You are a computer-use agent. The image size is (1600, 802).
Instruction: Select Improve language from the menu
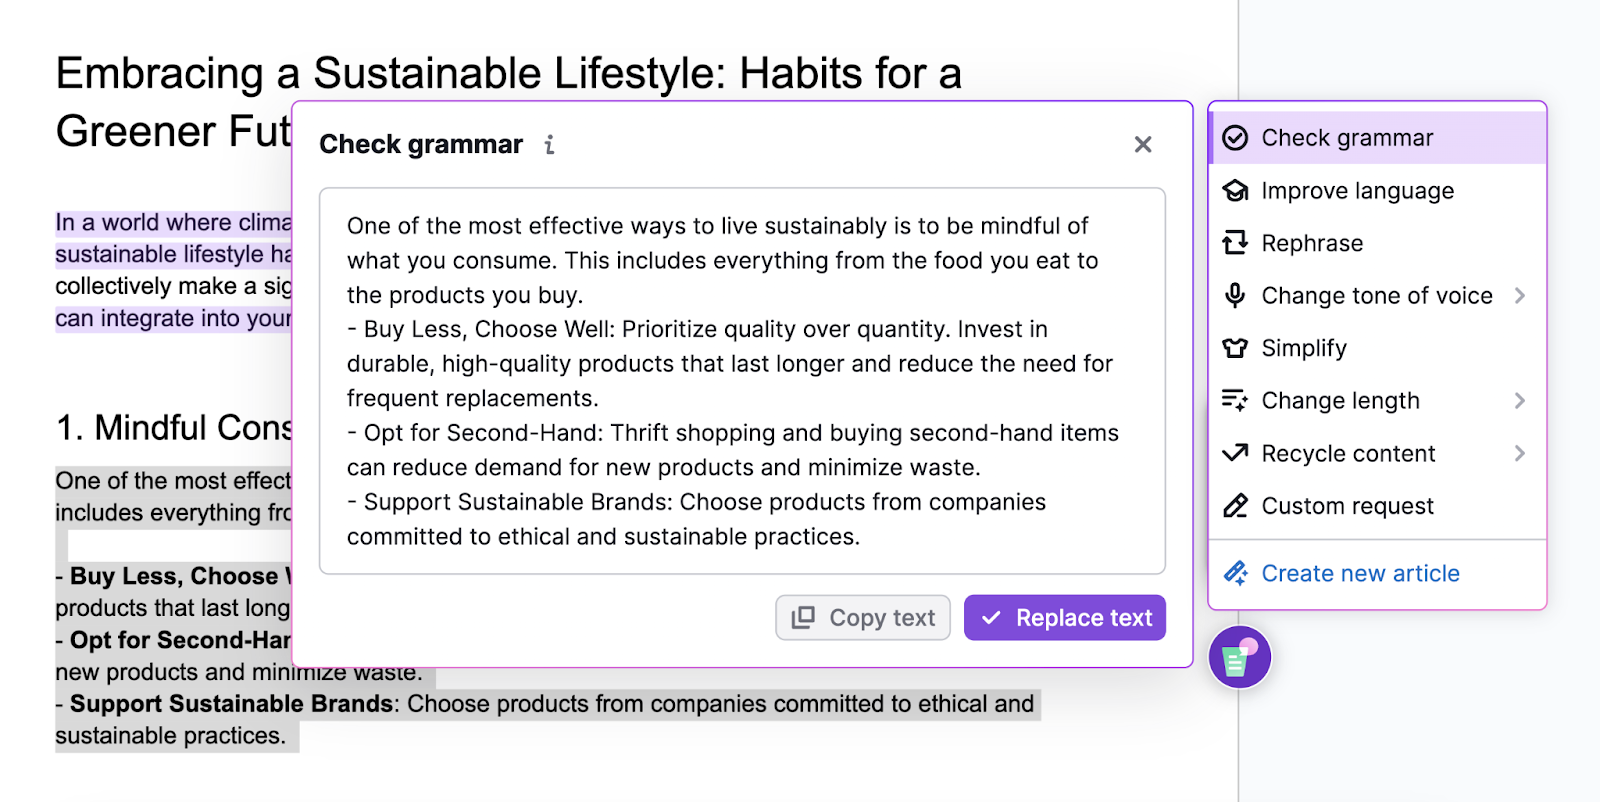[x=1357, y=190]
